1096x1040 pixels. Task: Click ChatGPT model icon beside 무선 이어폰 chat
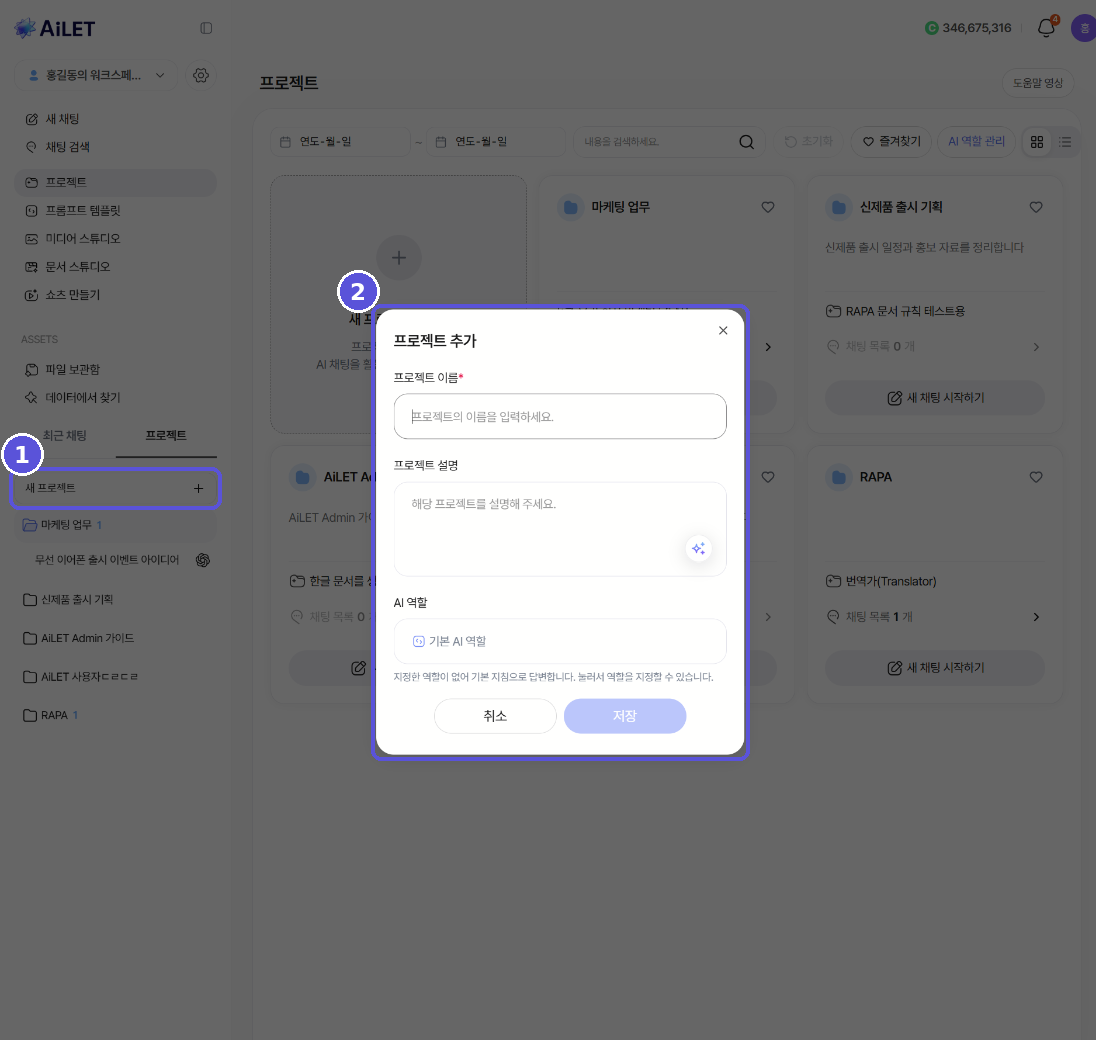[203, 560]
